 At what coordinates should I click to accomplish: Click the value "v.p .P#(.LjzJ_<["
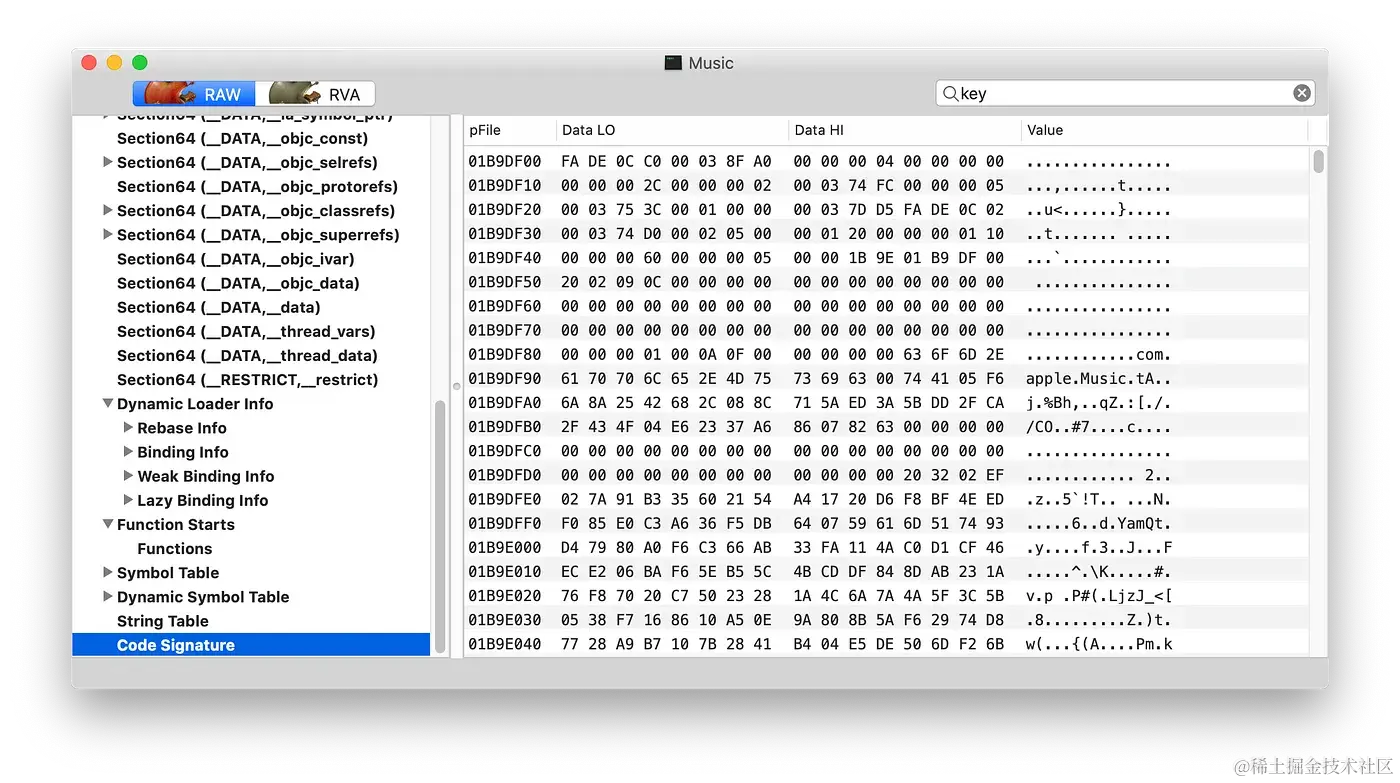pyautogui.click(x=1098, y=596)
